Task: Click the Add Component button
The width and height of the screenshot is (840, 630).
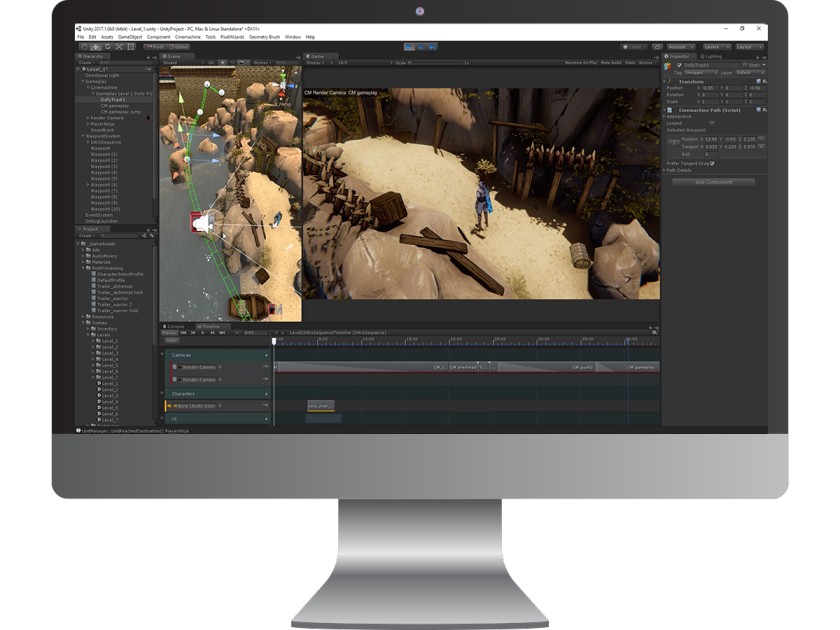Action: click(x=713, y=182)
